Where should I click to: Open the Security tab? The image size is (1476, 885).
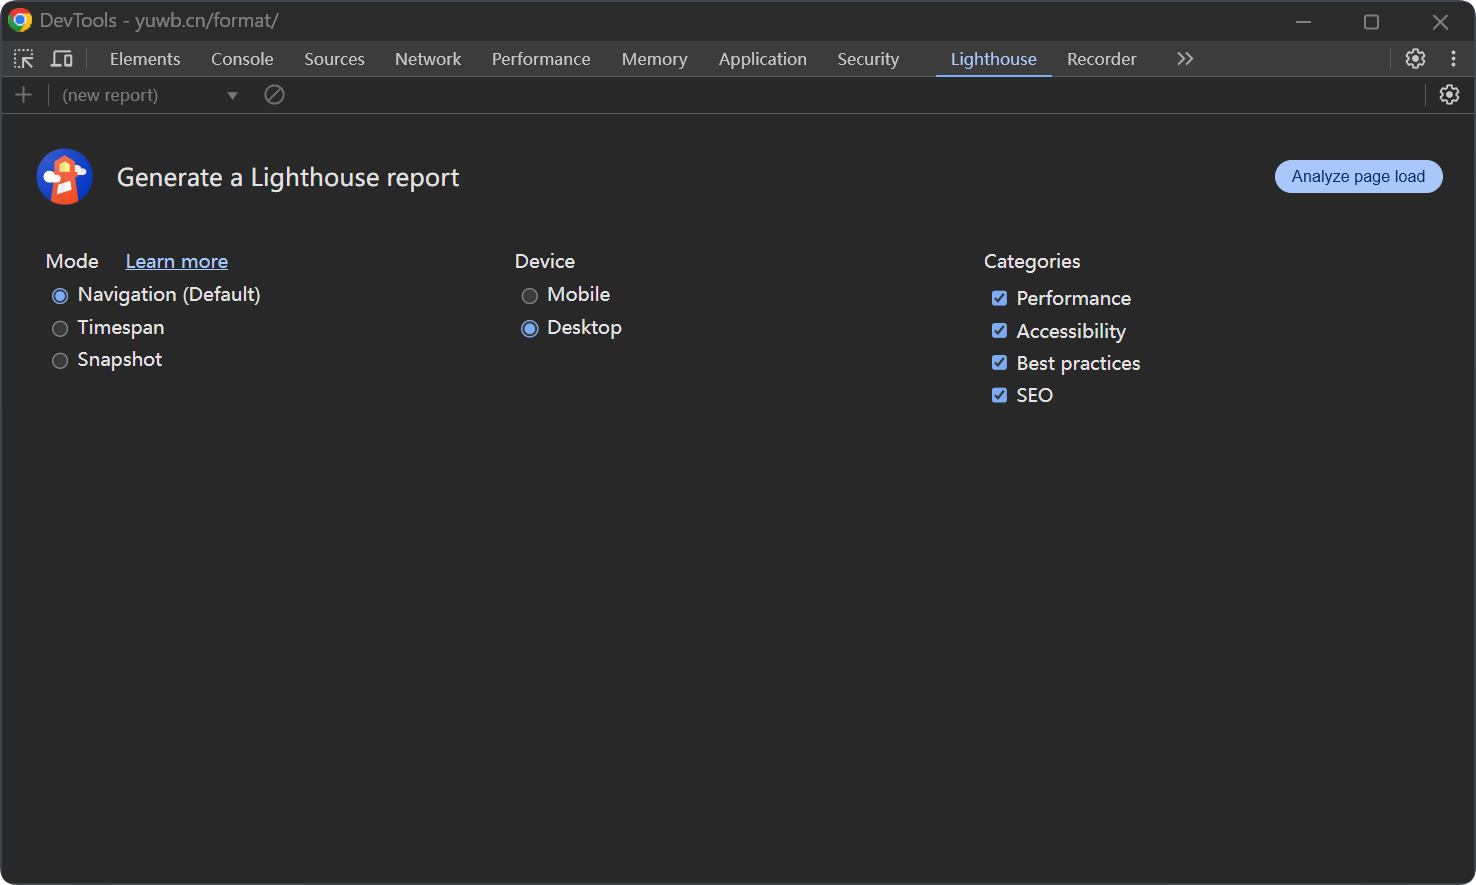tap(868, 59)
